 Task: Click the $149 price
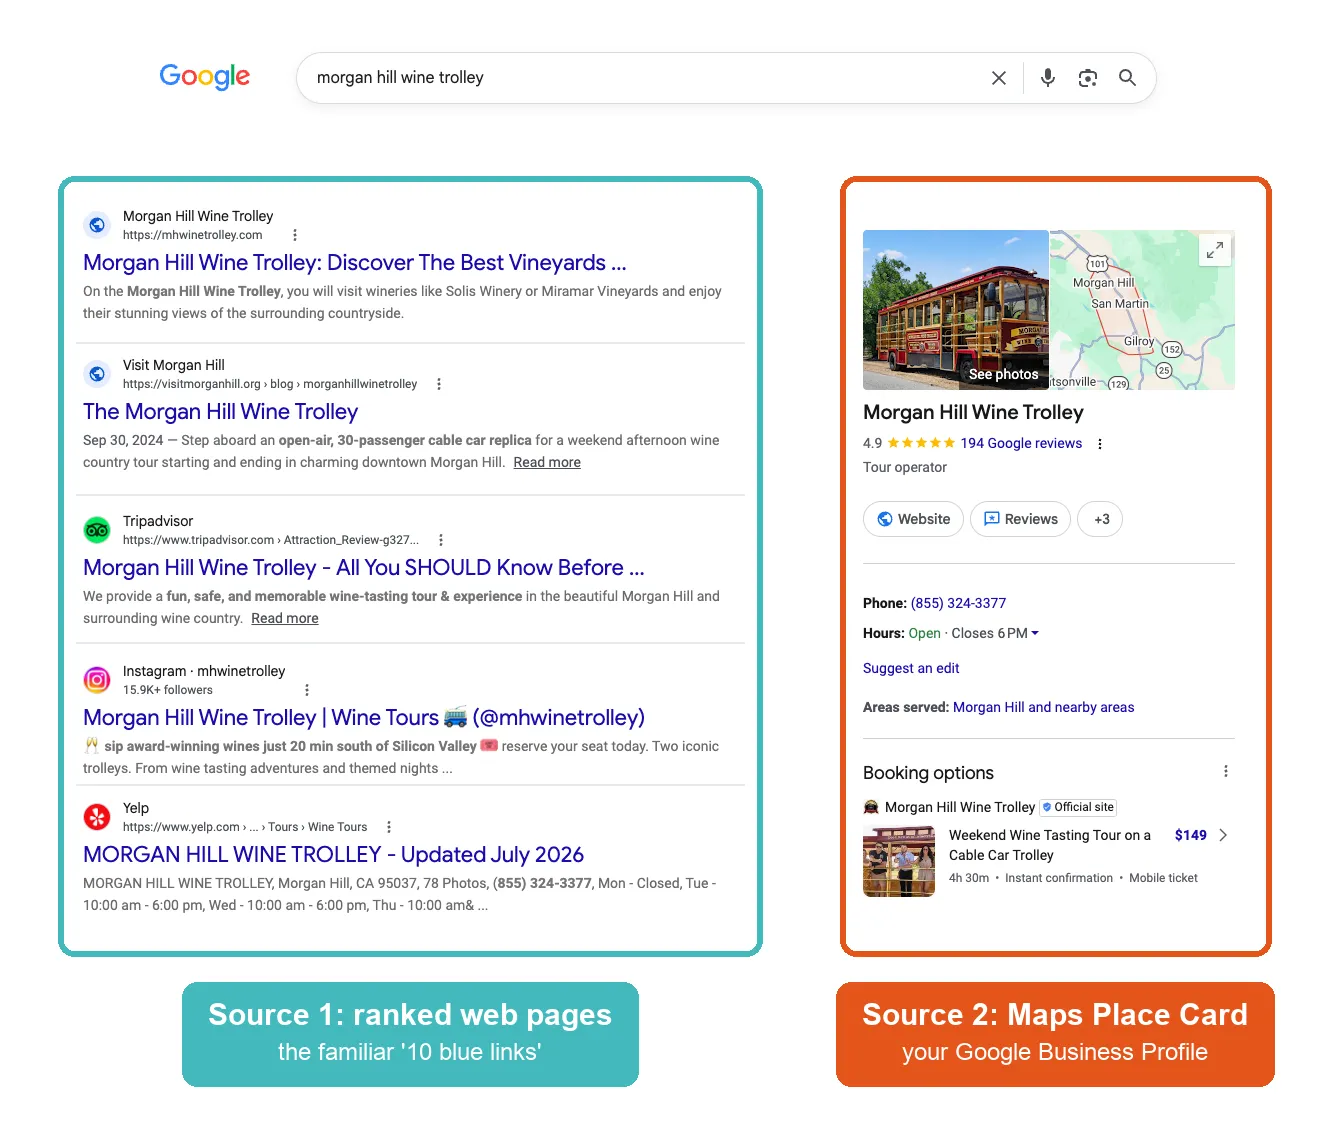(1190, 835)
